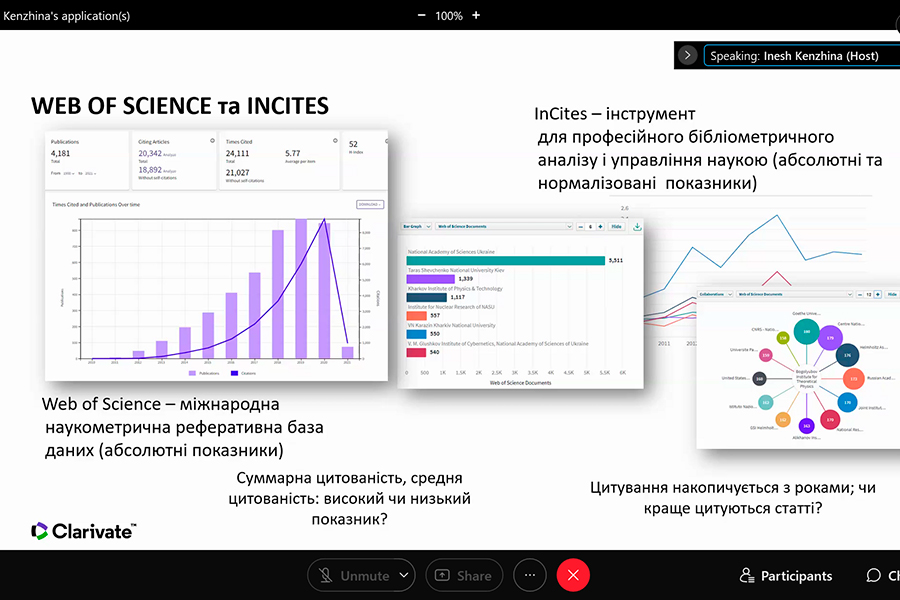Screen dimensions: 900x600
Task: Click the H-index value 52
Action: 353,144
